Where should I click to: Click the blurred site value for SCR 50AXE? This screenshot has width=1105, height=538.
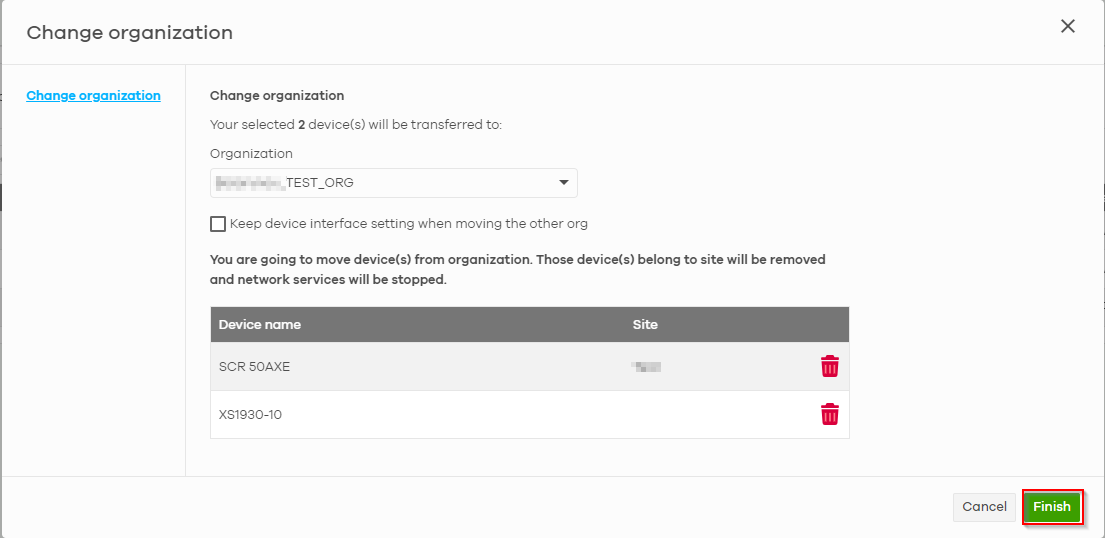click(x=647, y=367)
